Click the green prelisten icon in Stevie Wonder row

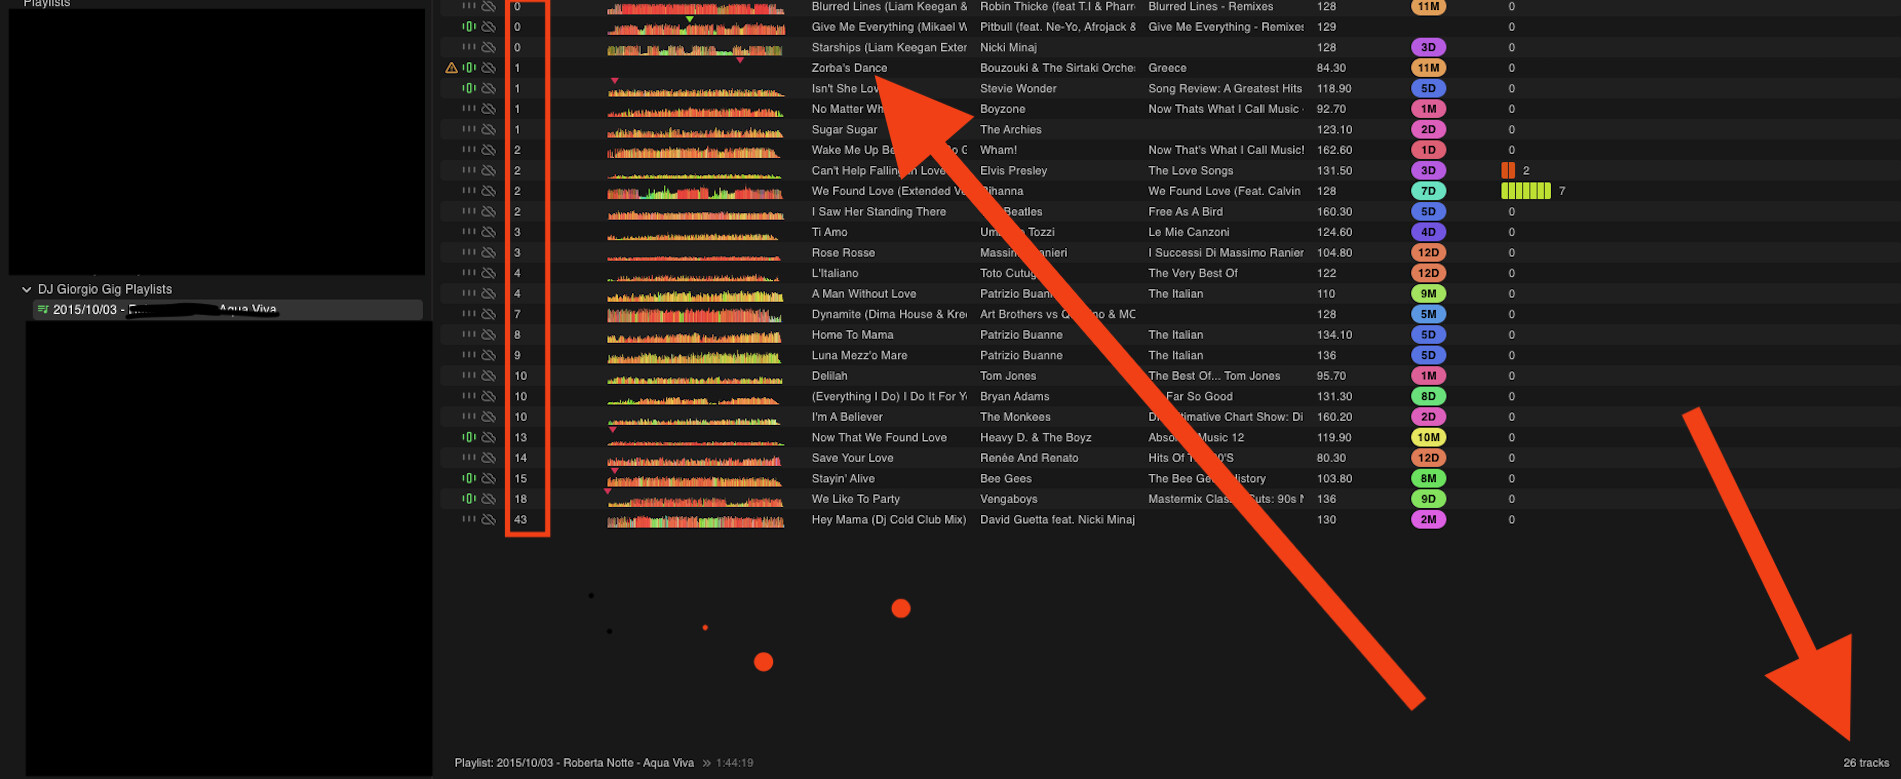tap(469, 88)
